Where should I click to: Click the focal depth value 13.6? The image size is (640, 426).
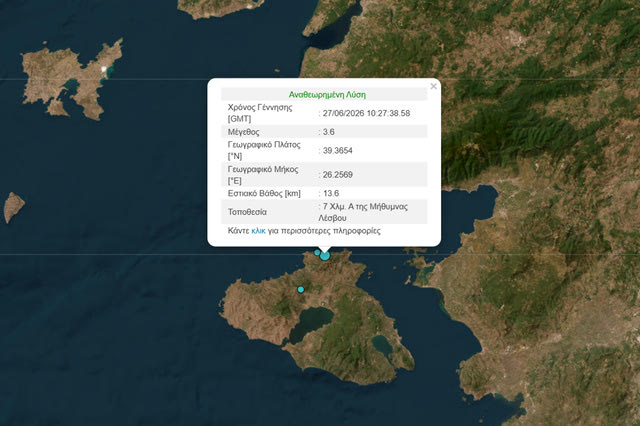tap(331, 193)
